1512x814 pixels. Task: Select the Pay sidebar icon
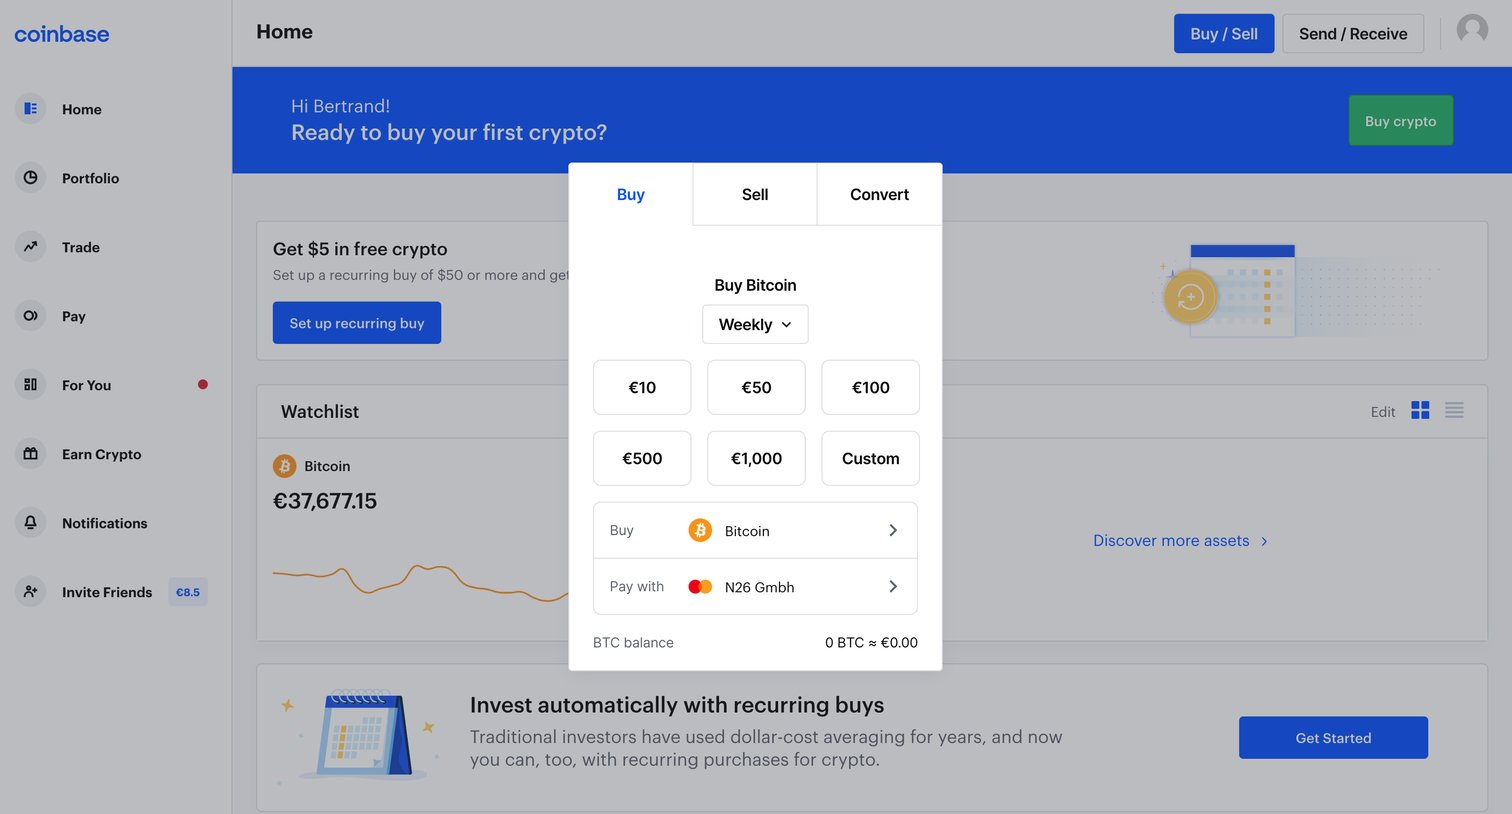coord(31,315)
